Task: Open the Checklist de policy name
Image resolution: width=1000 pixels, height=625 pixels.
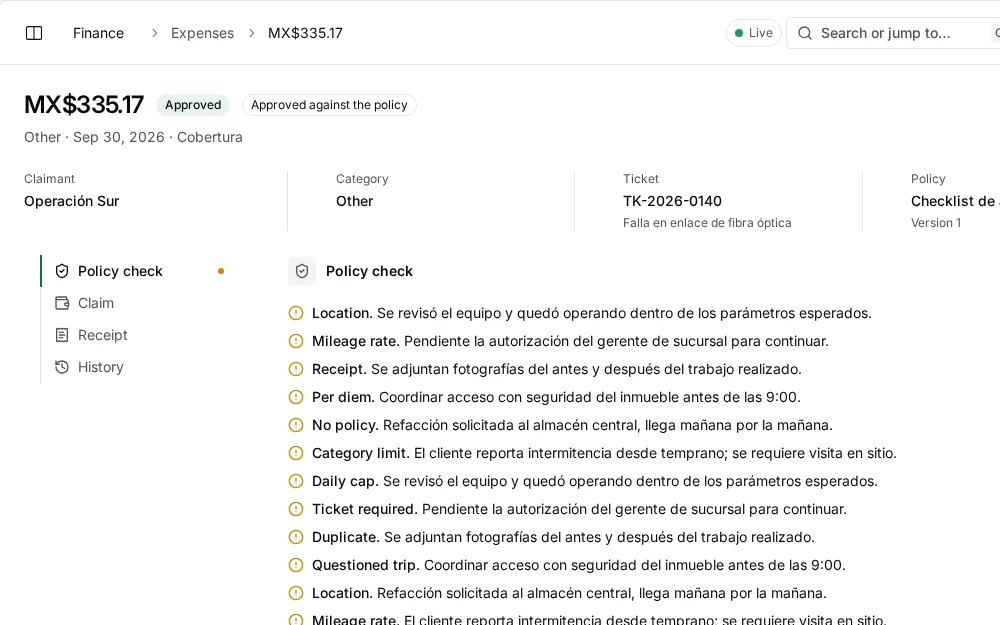Action: pos(955,202)
